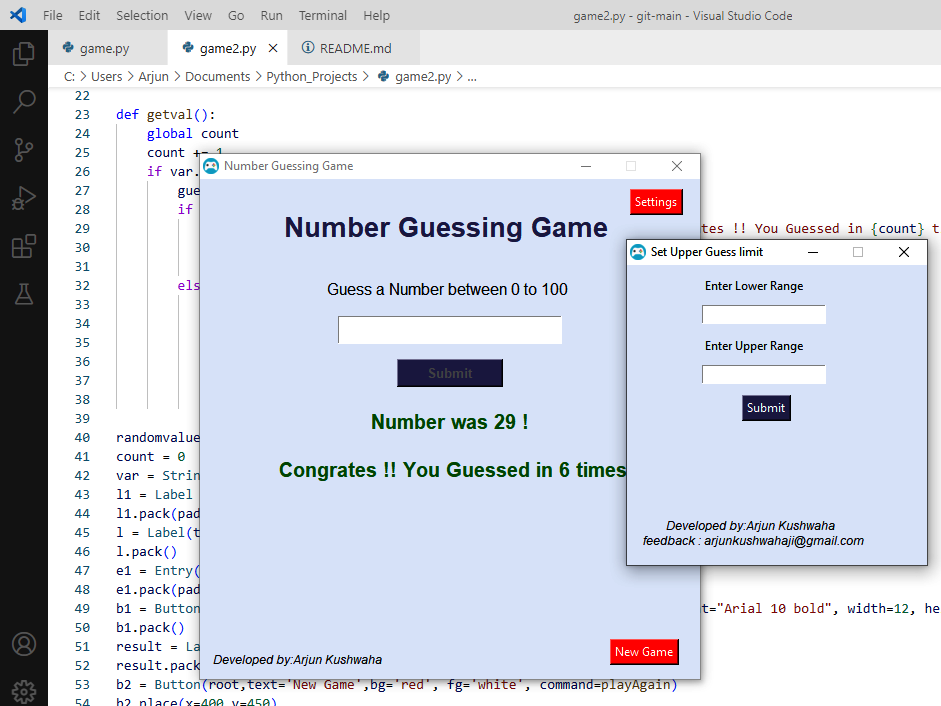941x706 pixels.
Task: Click the Accounts icon in activity bar
Action: coord(24,644)
